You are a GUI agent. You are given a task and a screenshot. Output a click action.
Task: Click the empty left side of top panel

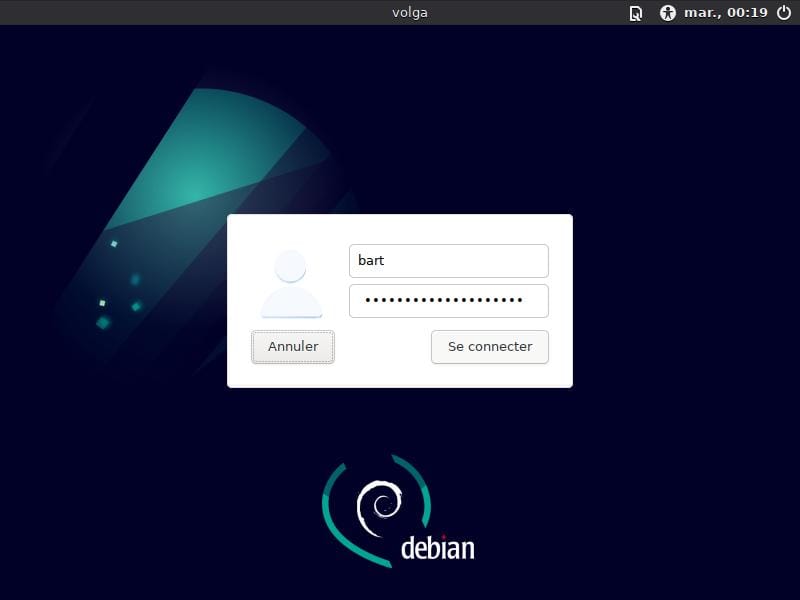click(150, 13)
